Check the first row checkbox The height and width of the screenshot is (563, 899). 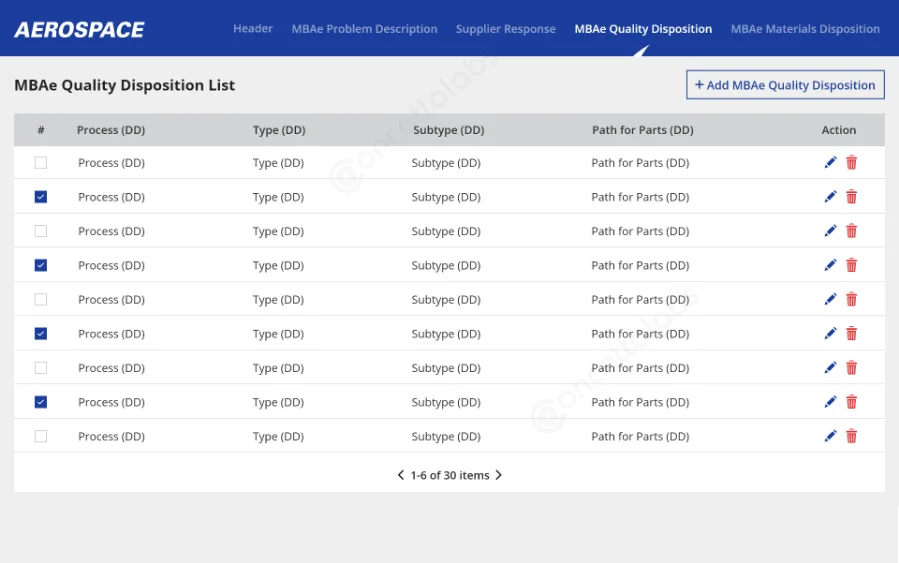click(x=41, y=163)
